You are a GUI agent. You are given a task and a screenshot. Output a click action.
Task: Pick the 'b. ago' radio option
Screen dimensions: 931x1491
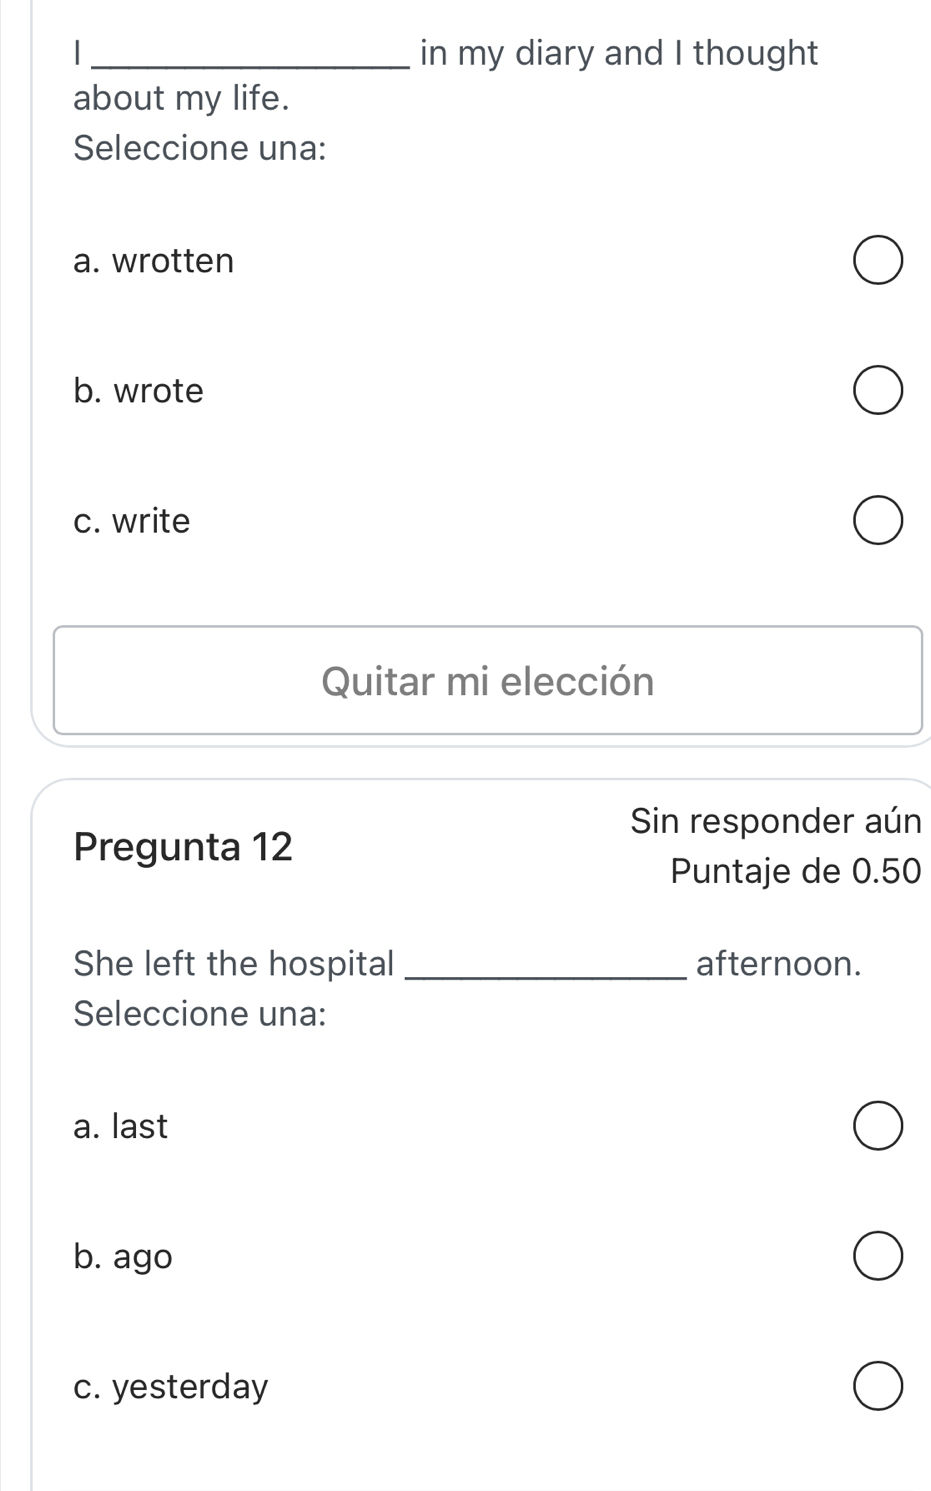tap(878, 1257)
